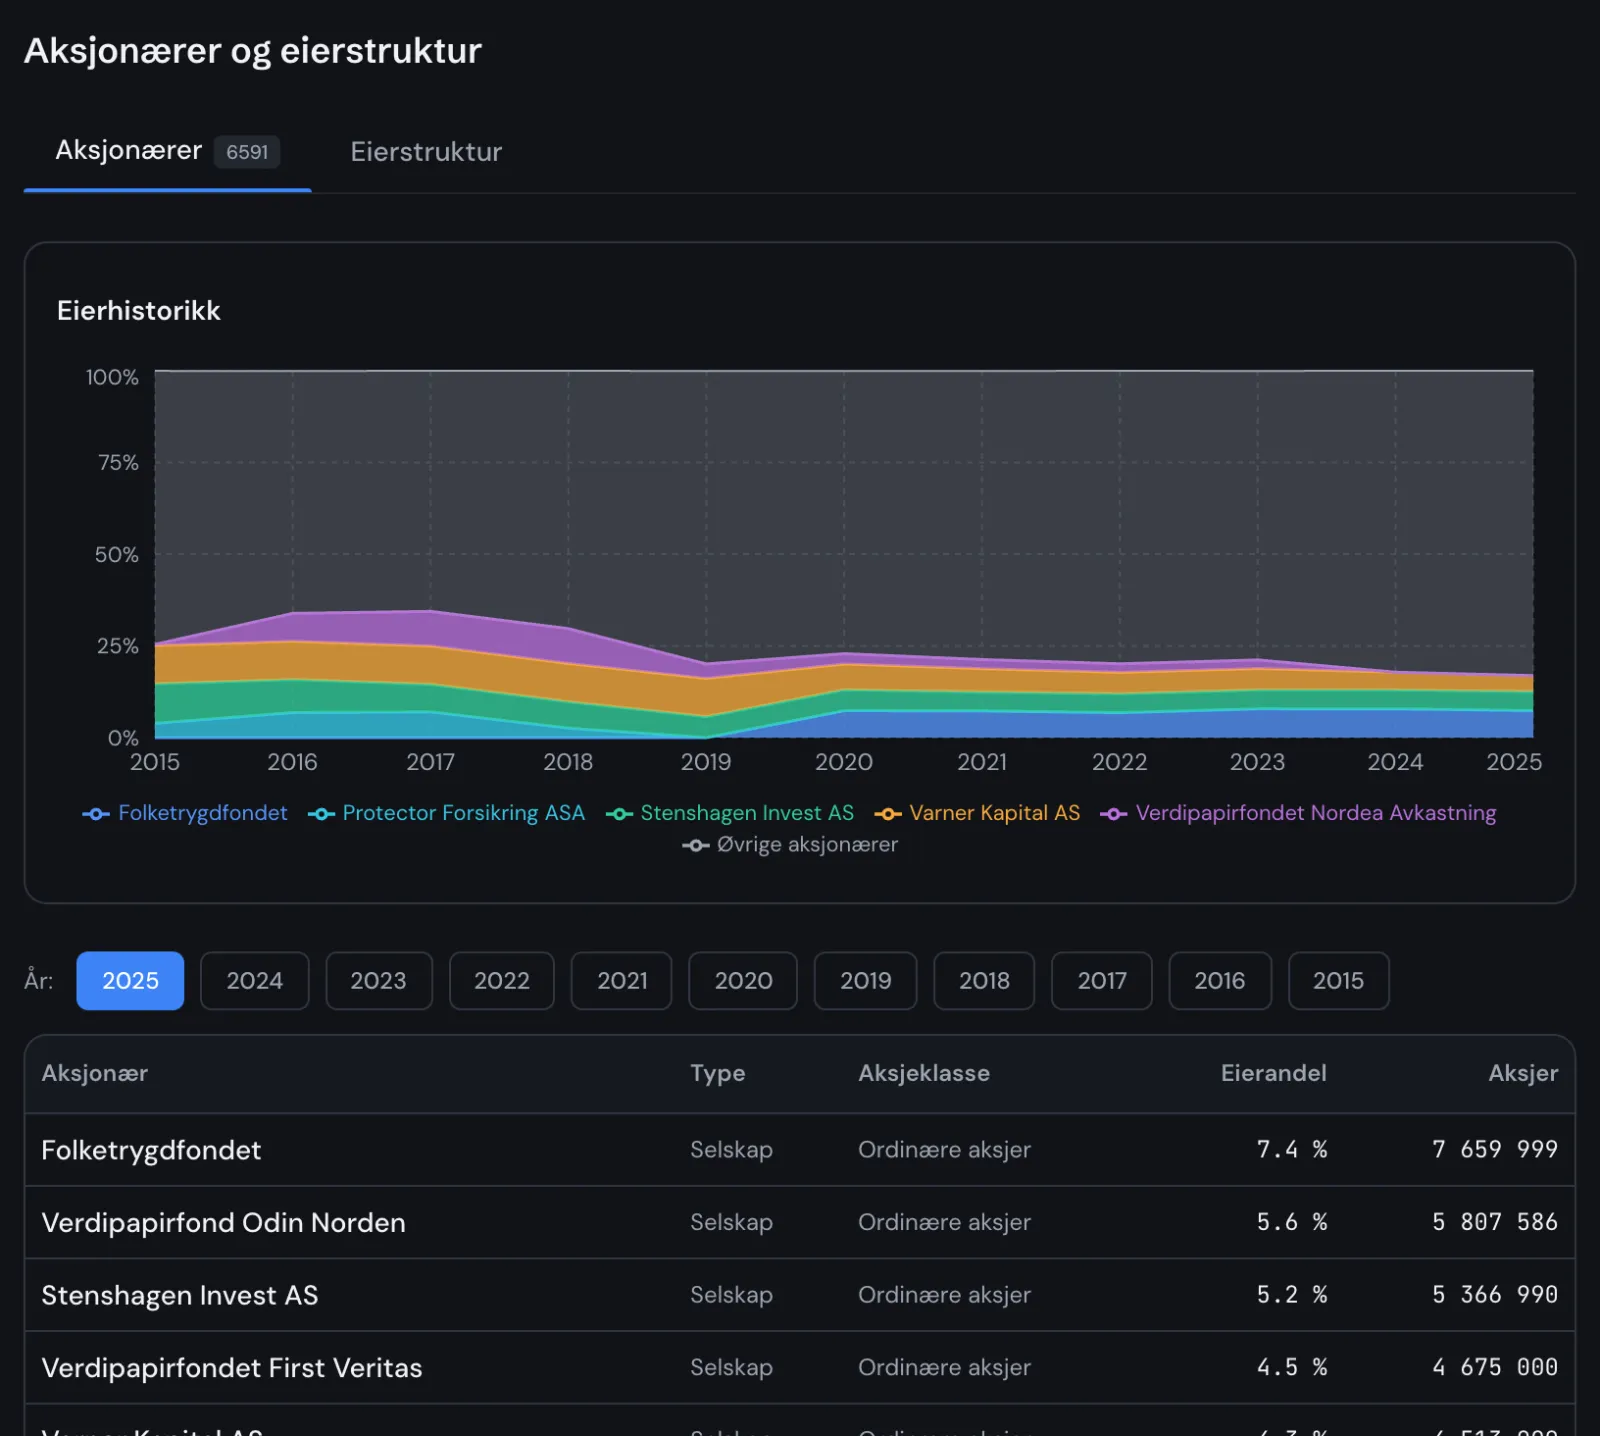Toggle Øvrige aksjonærer legend series
The image size is (1600, 1436).
[x=790, y=845]
